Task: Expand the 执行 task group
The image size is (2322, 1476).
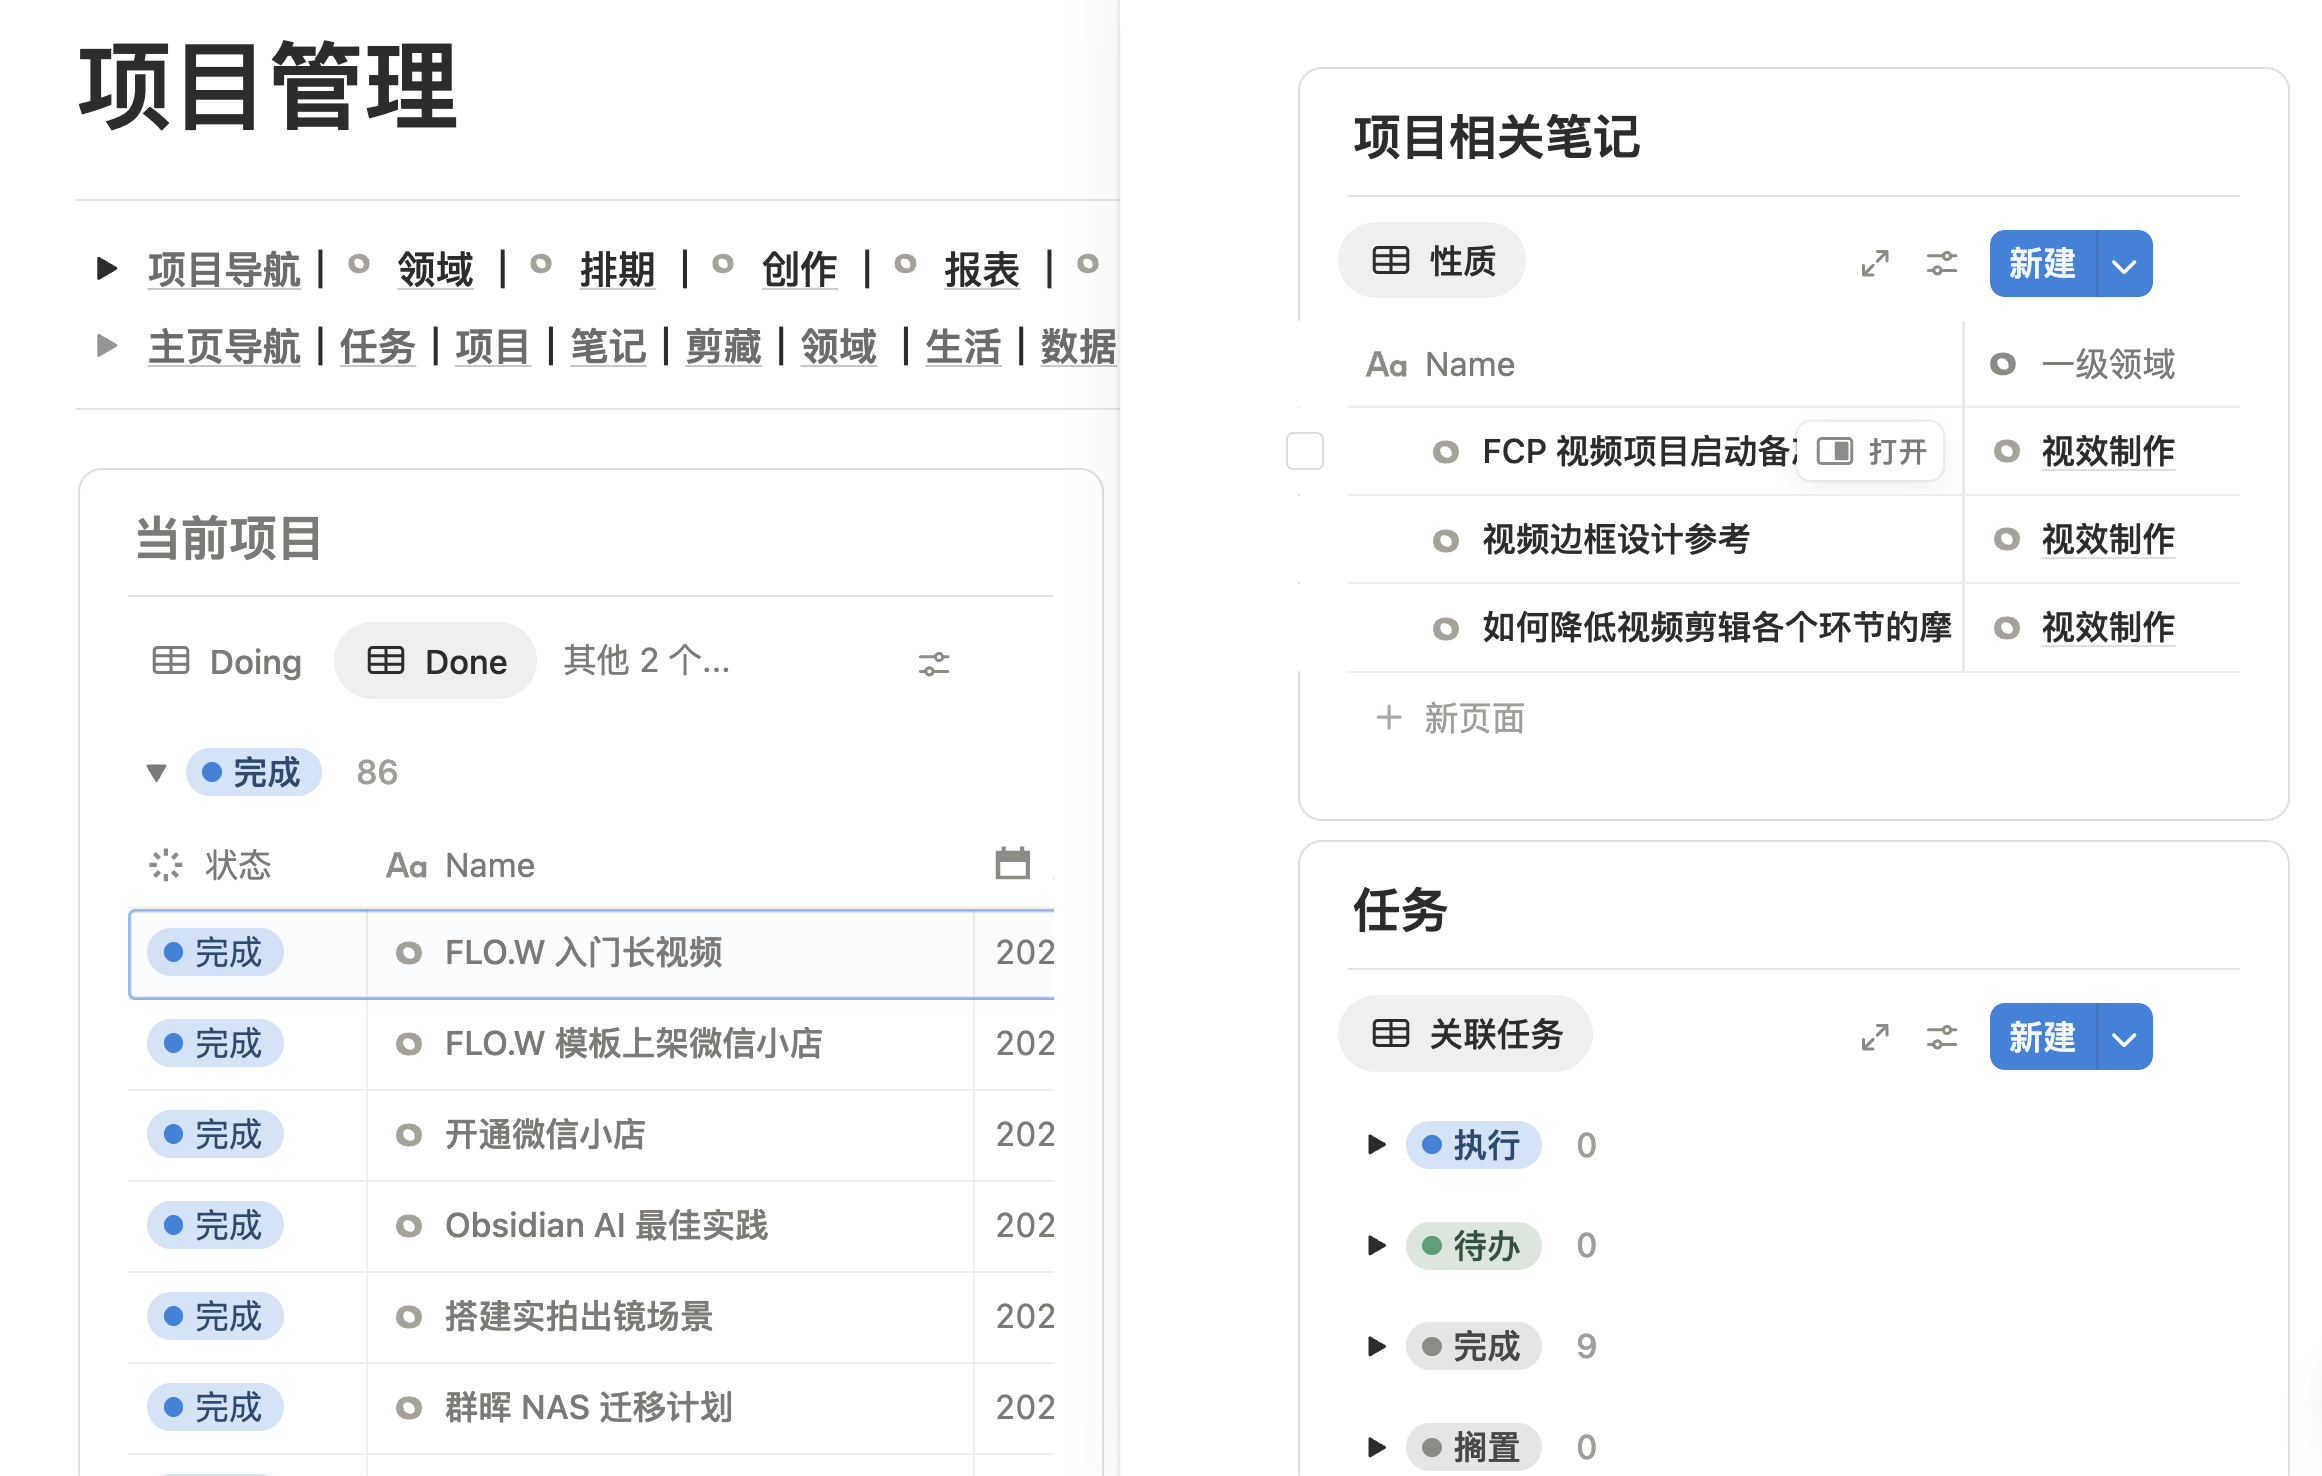Action: 1376,1144
